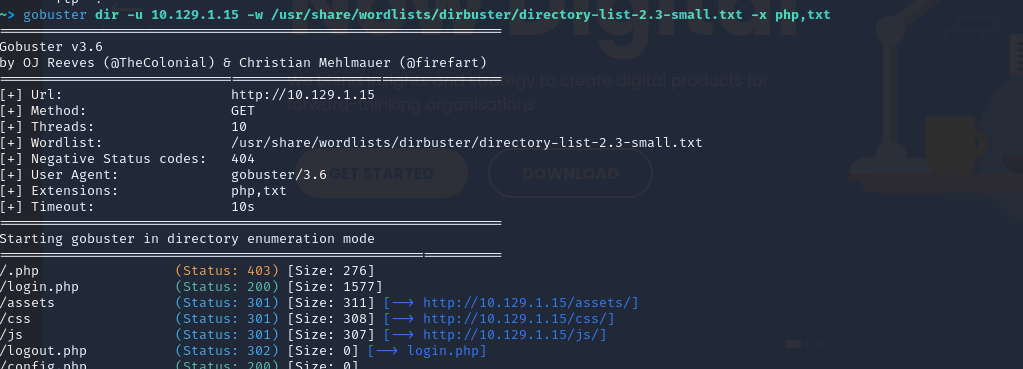Click the OJ Reeves author credit line

coord(243,63)
